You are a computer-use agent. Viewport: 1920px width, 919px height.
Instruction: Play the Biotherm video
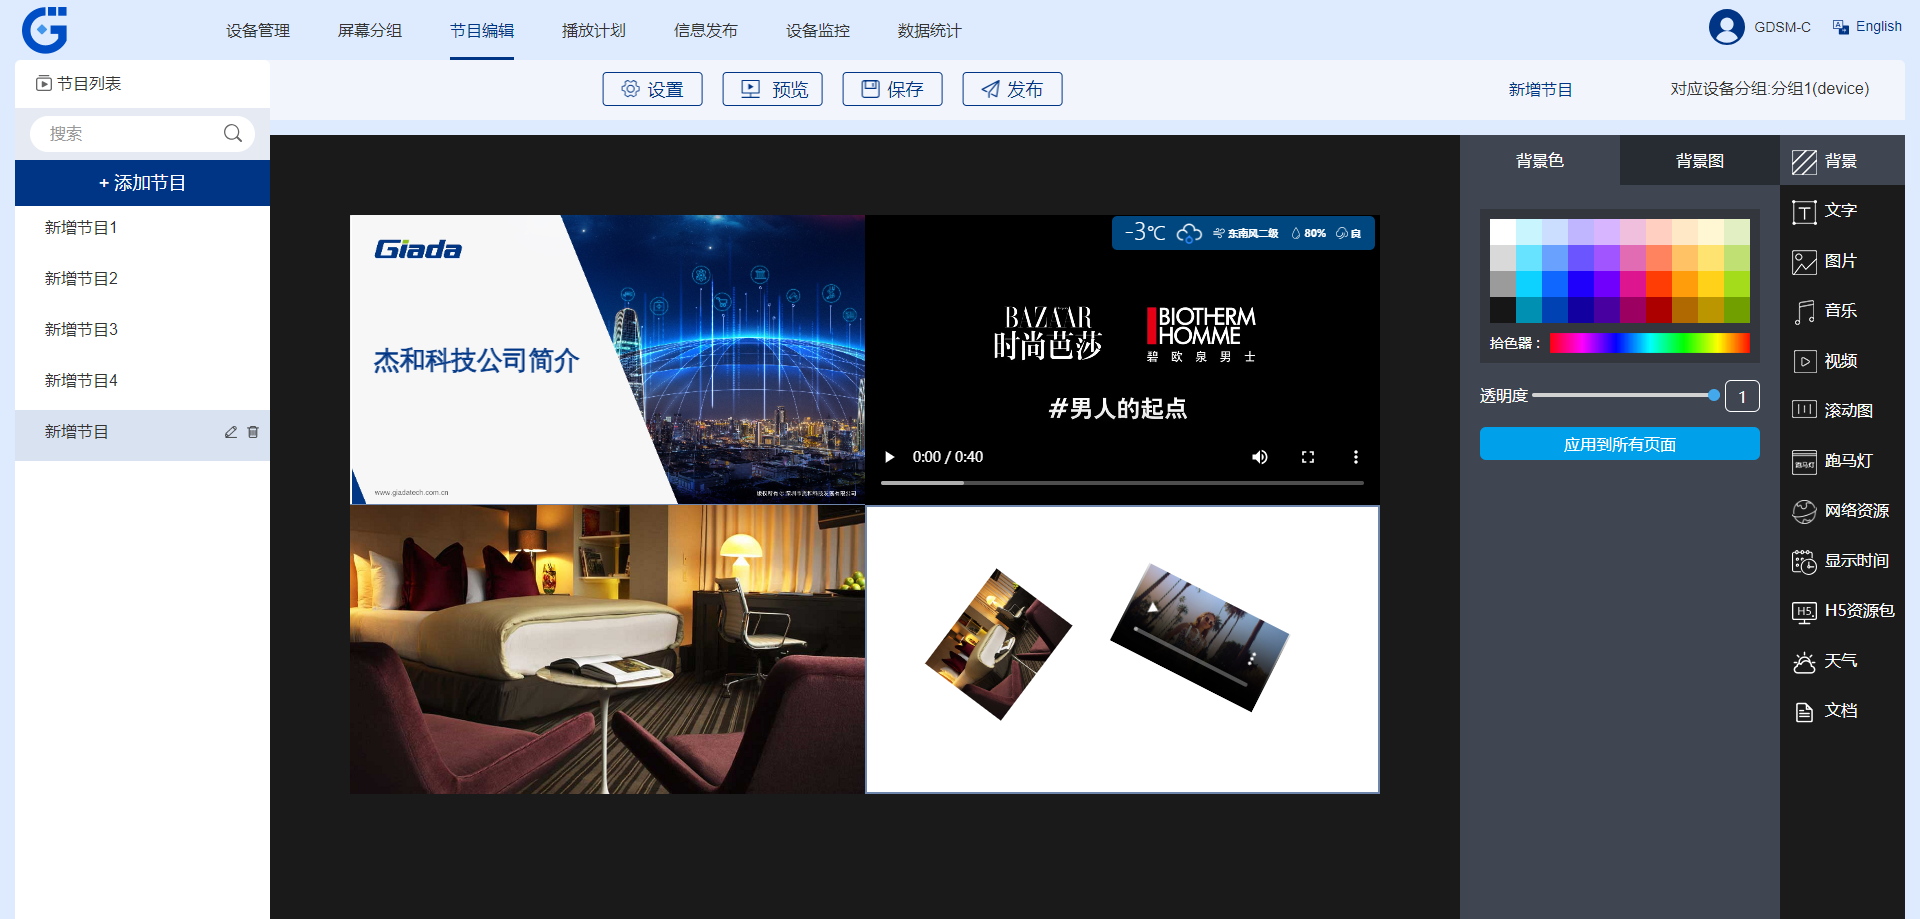(x=889, y=457)
